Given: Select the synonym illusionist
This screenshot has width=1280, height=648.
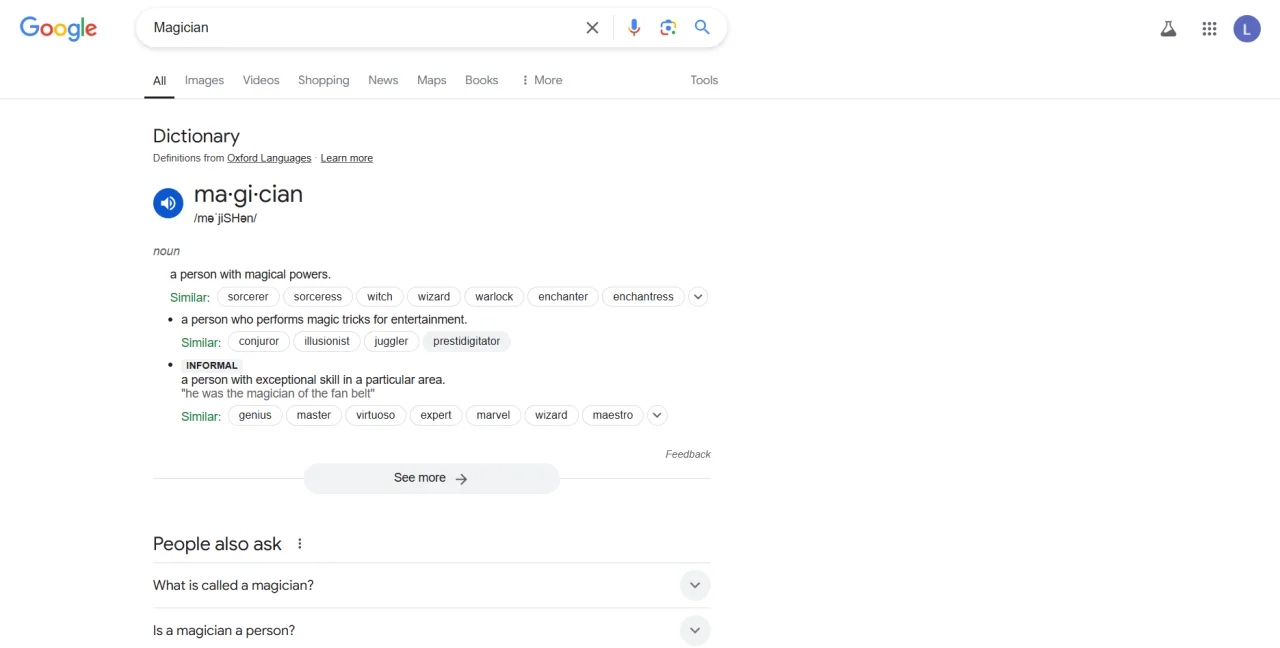Looking at the screenshot, I should click(327, 341).
